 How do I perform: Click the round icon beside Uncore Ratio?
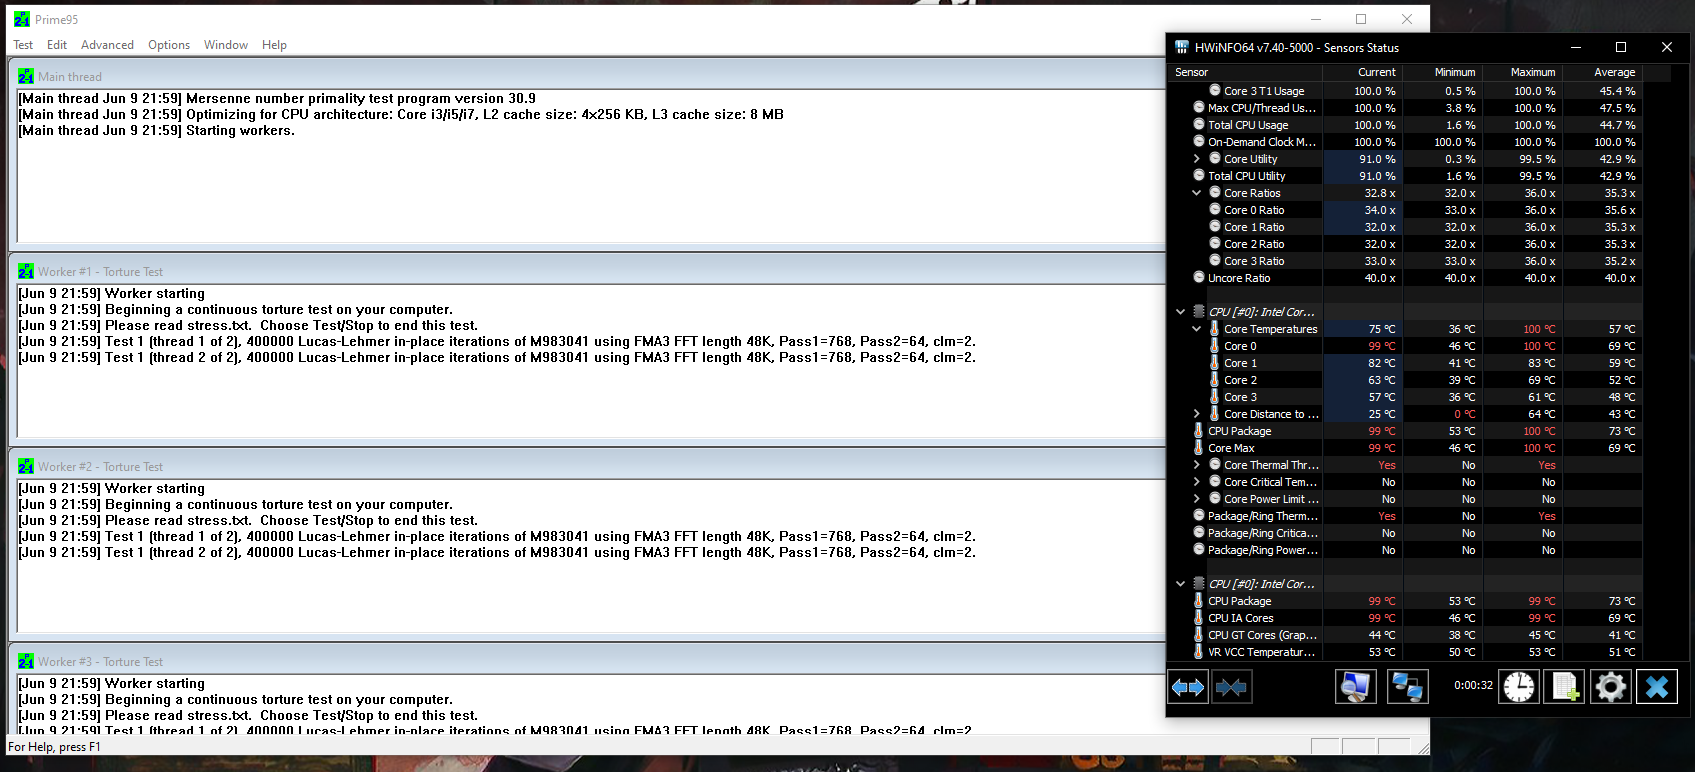[x=1199, y=278]
